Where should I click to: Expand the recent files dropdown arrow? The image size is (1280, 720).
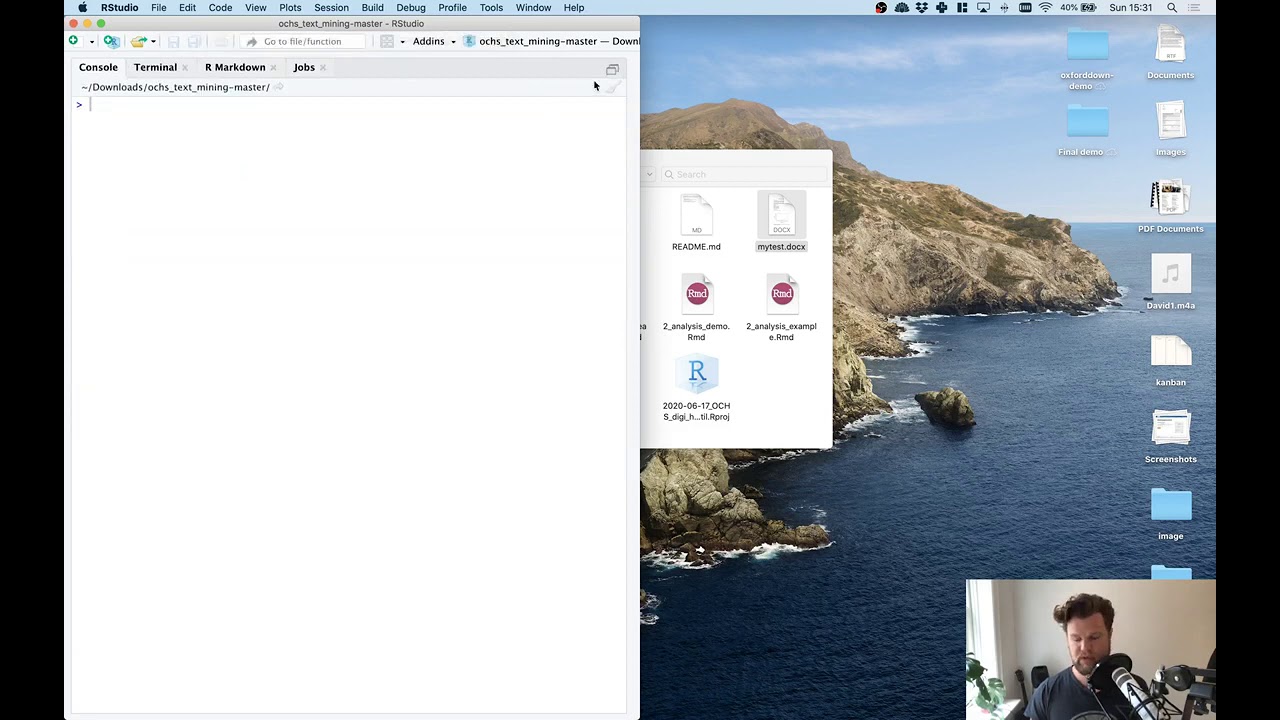(153, 42)
